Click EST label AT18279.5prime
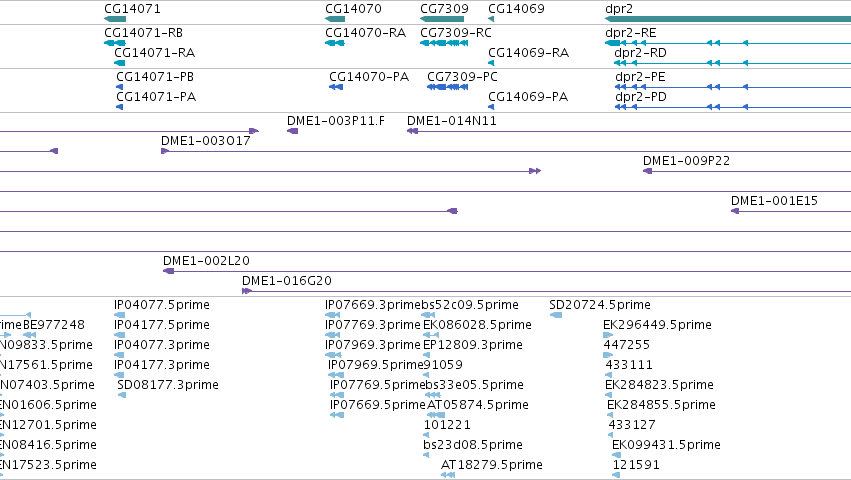This screenshot has width=851, height=480. 492,465
